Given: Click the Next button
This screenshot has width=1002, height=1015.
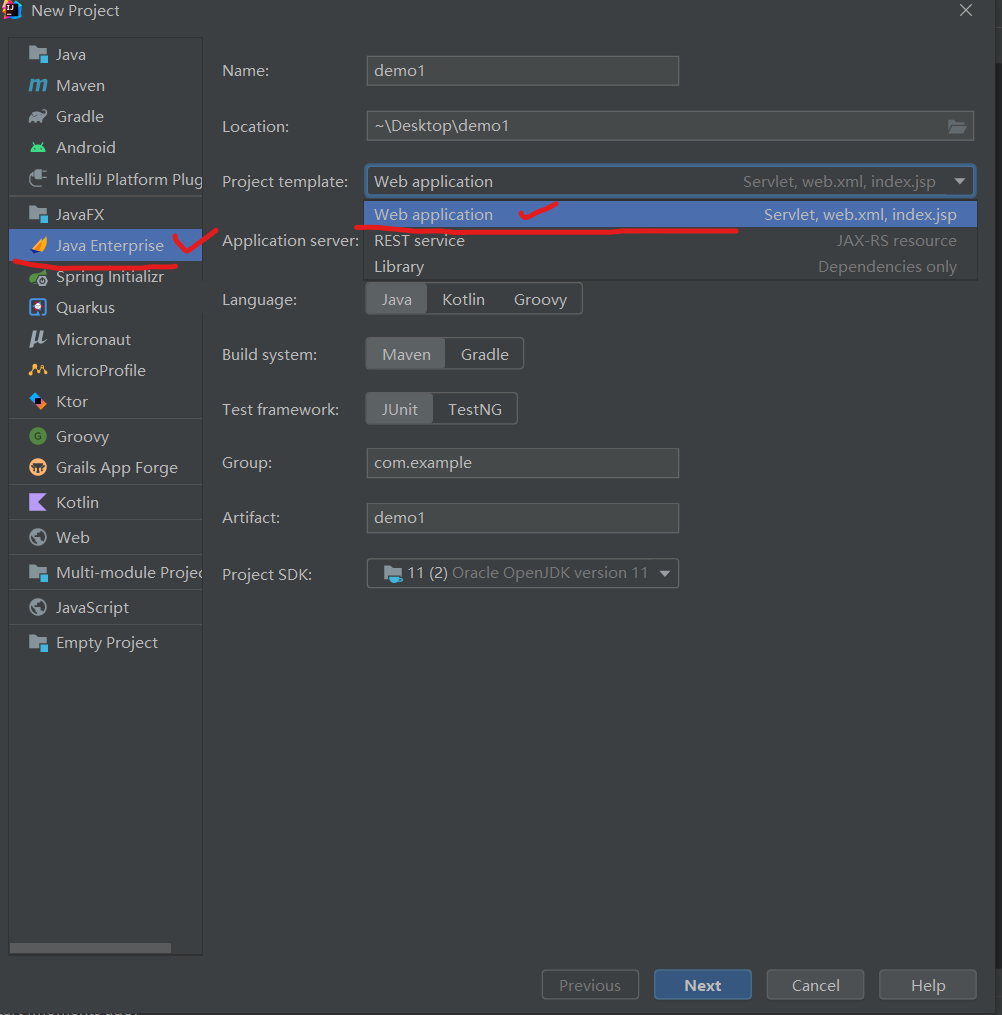Looking at the screenshot, I should click(x=702, y=985).
